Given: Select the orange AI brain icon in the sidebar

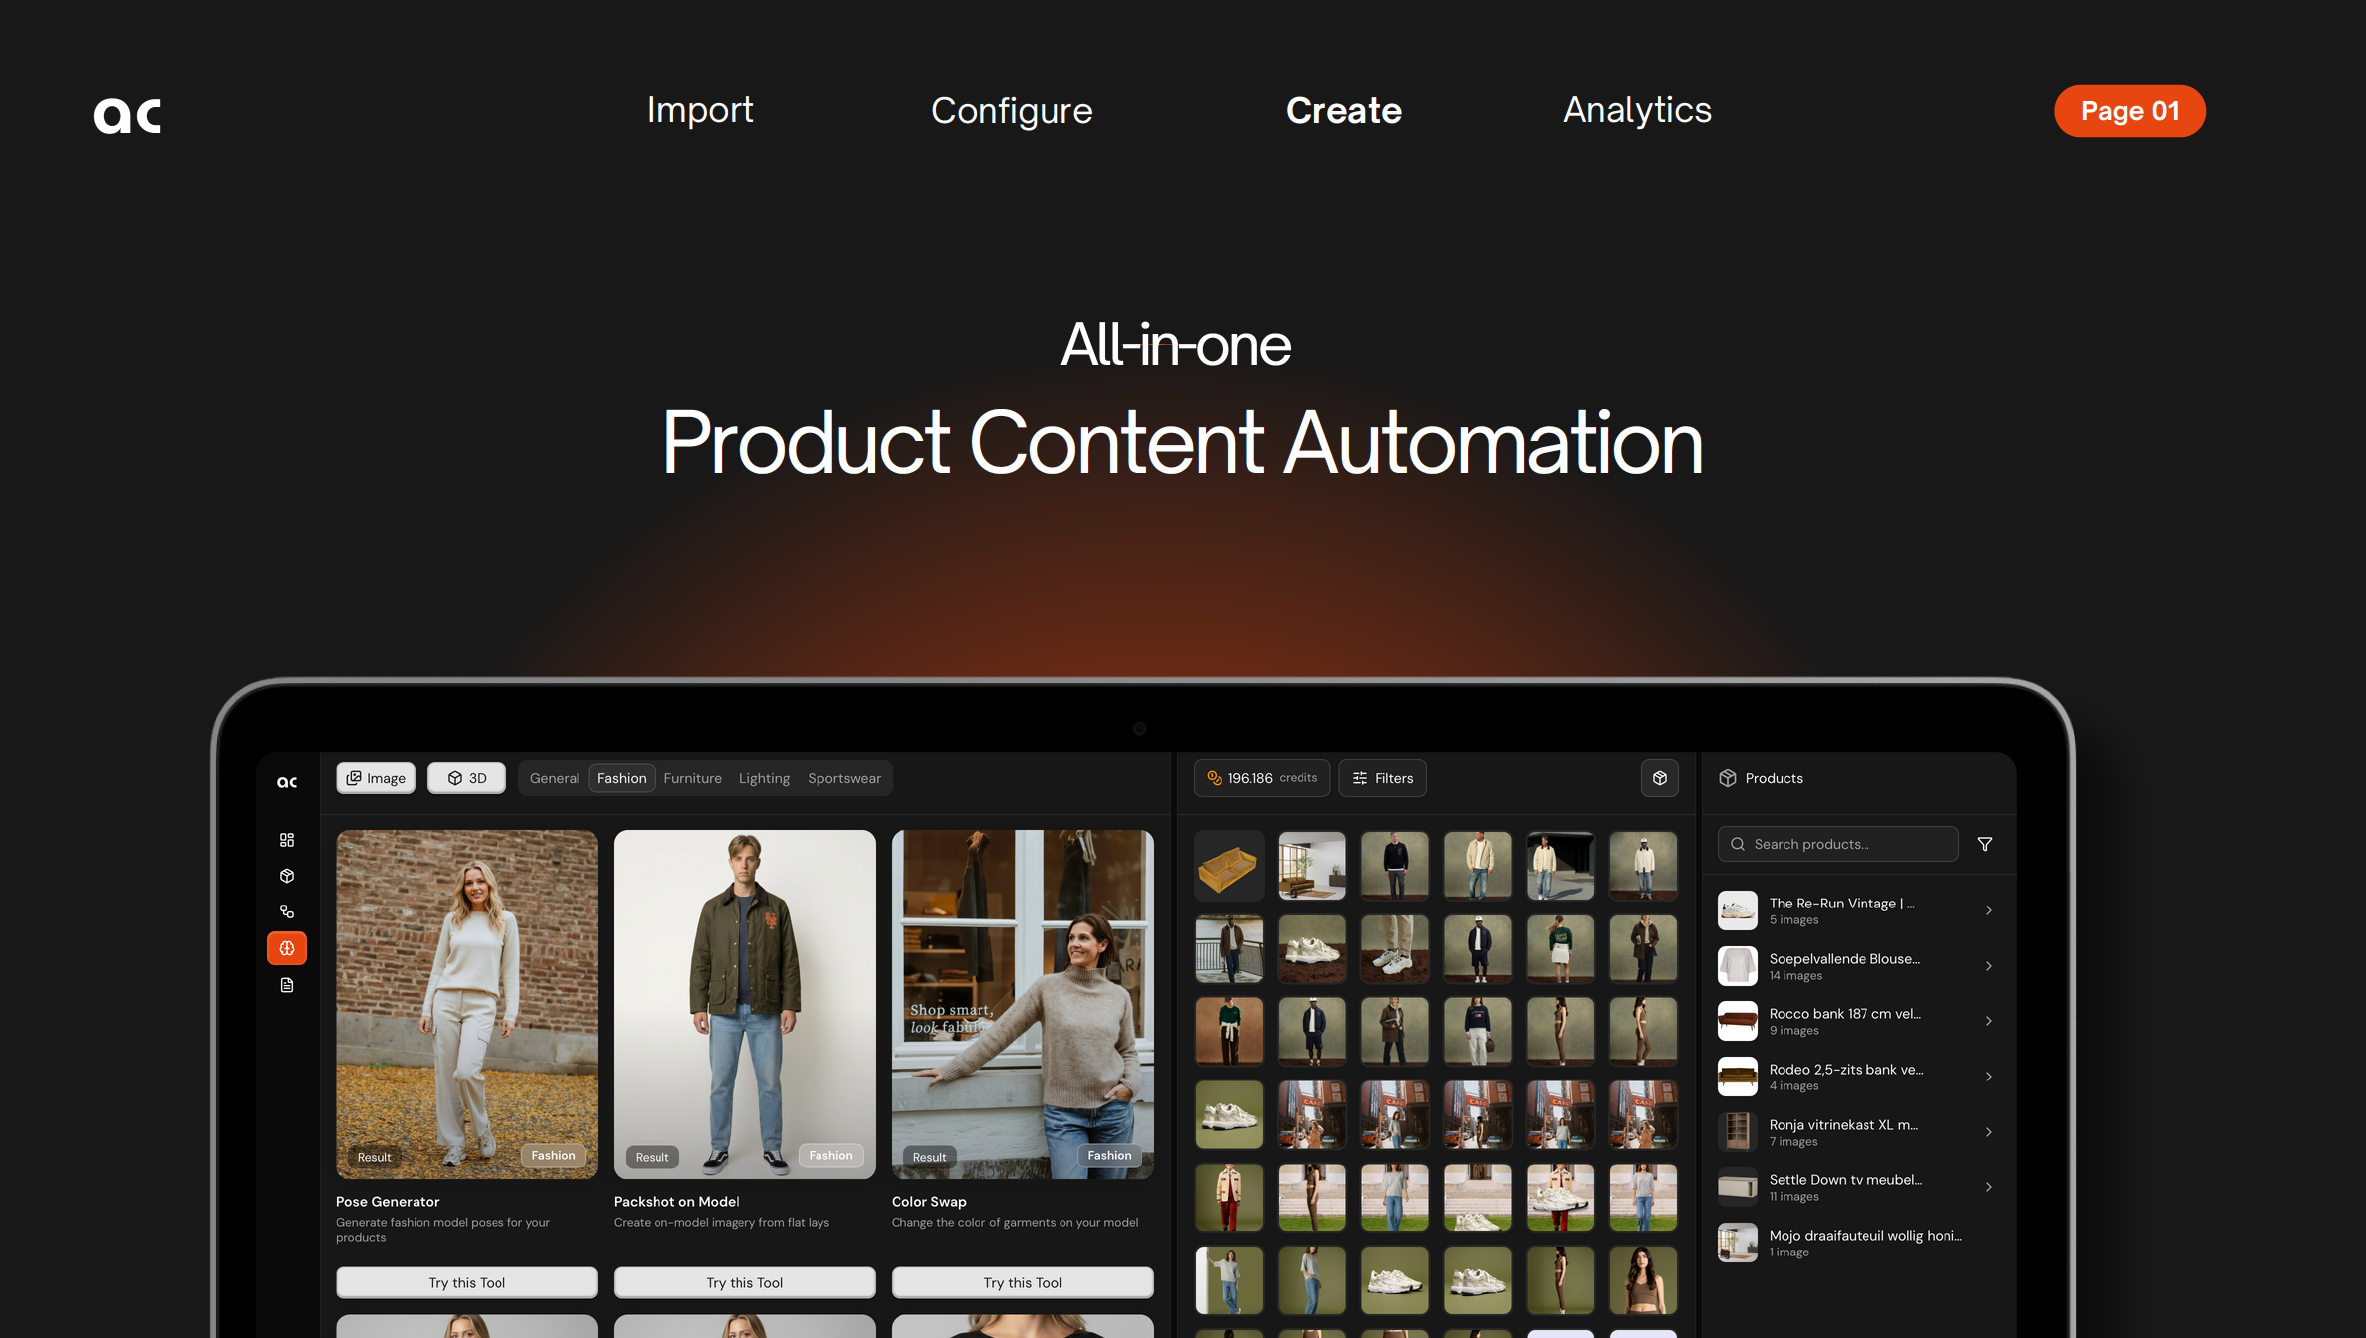Looking at the screenshot, I should click(287, 947).
